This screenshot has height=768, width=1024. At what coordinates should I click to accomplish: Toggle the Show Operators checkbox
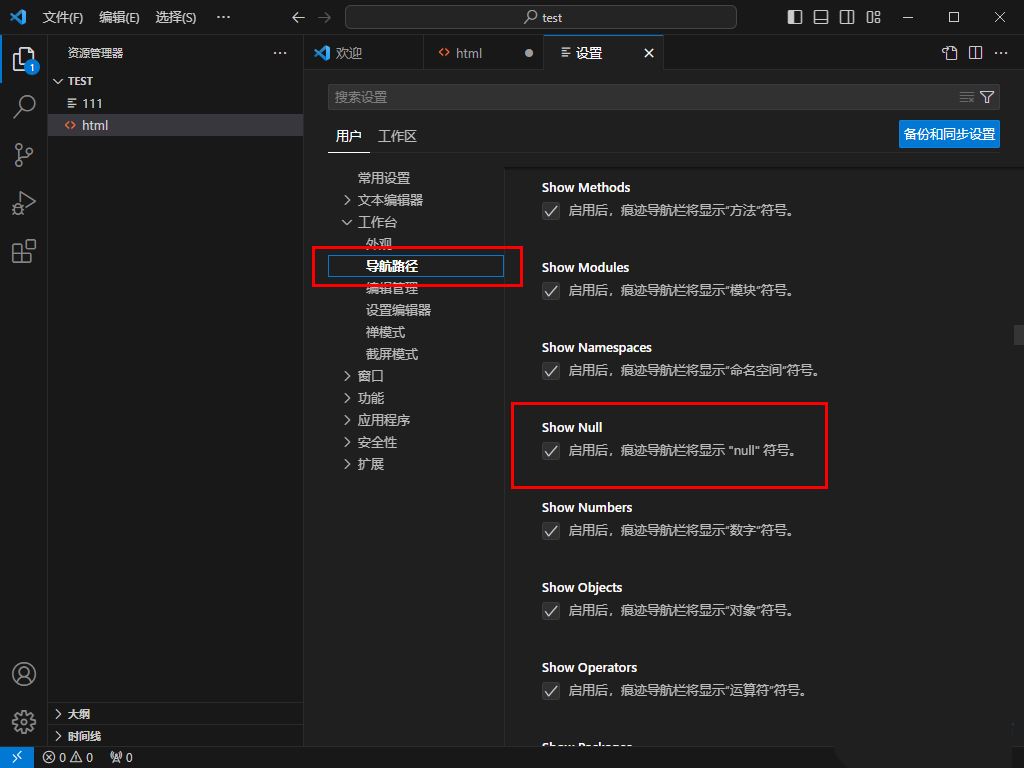tap(551, 691)
